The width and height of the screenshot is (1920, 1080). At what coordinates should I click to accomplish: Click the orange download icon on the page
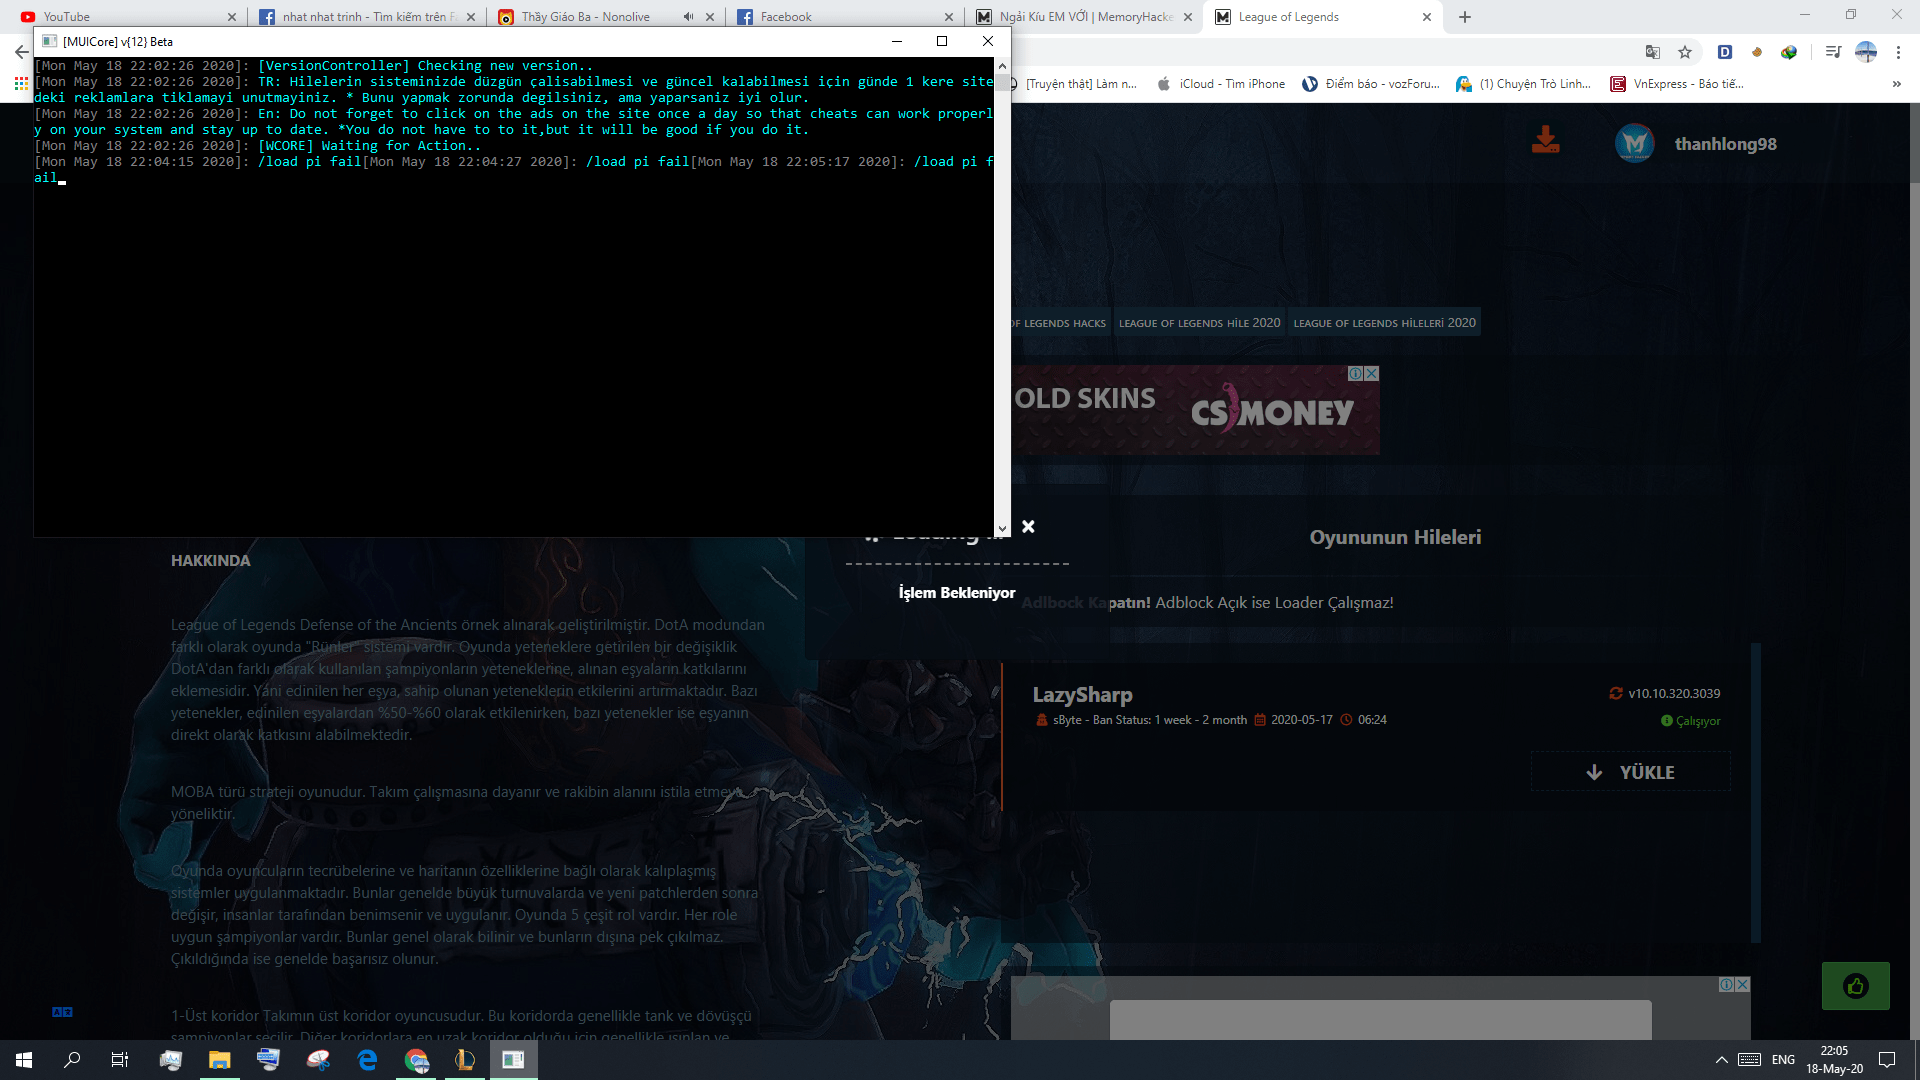tap(1545, 140)
